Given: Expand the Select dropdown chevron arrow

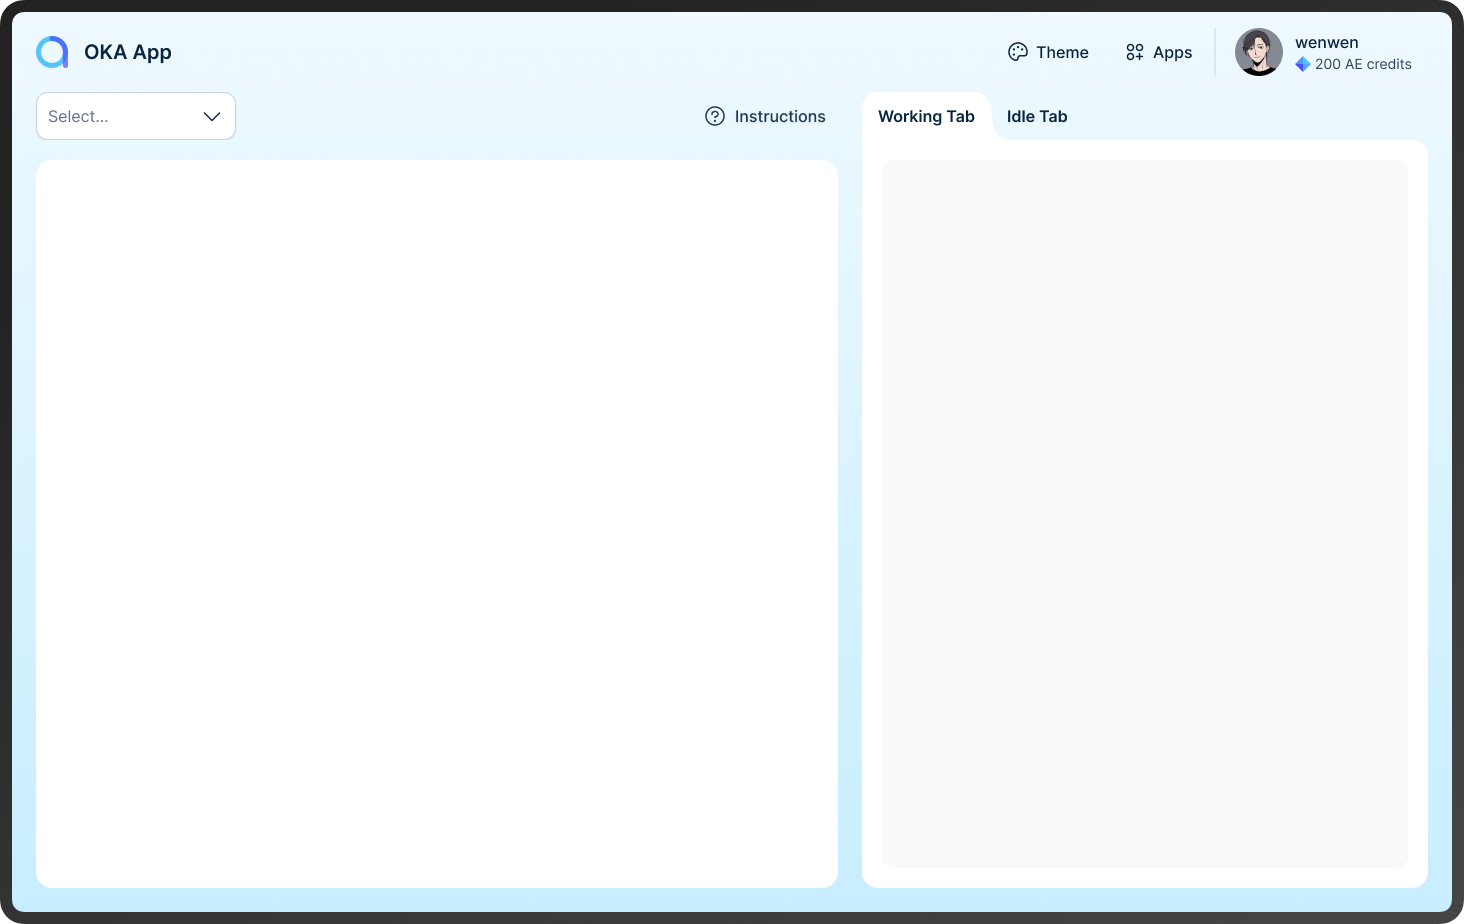Looking at the screenshot, I should click(x=212, y=116).
